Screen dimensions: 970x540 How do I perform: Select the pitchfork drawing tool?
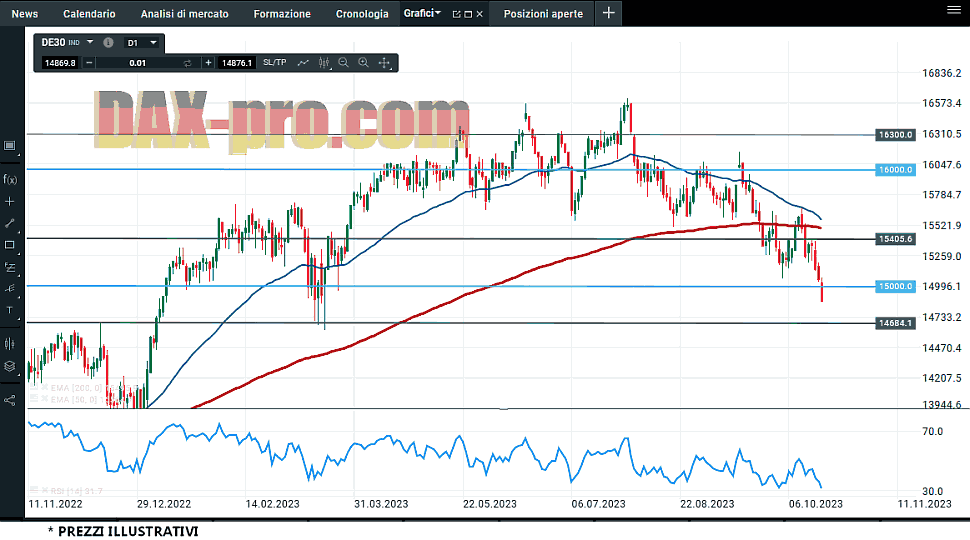(10, 288)
